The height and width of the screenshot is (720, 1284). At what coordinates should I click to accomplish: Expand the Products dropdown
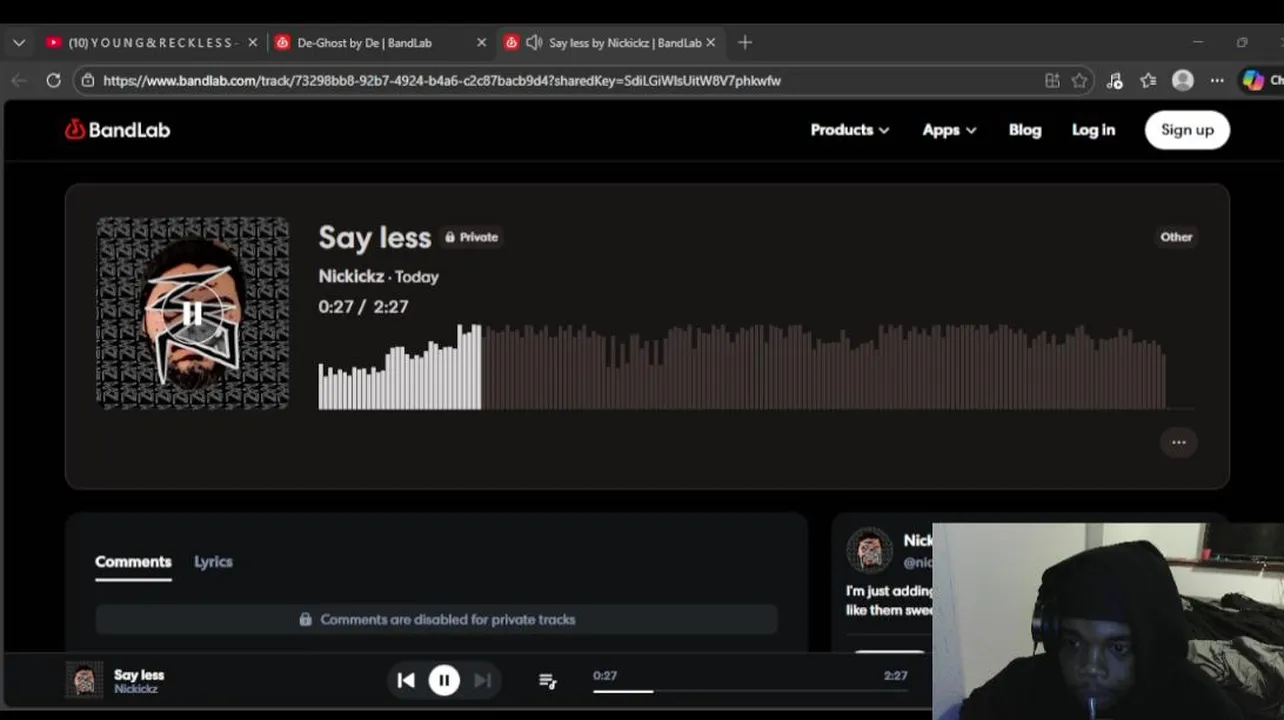pos(850,130)
